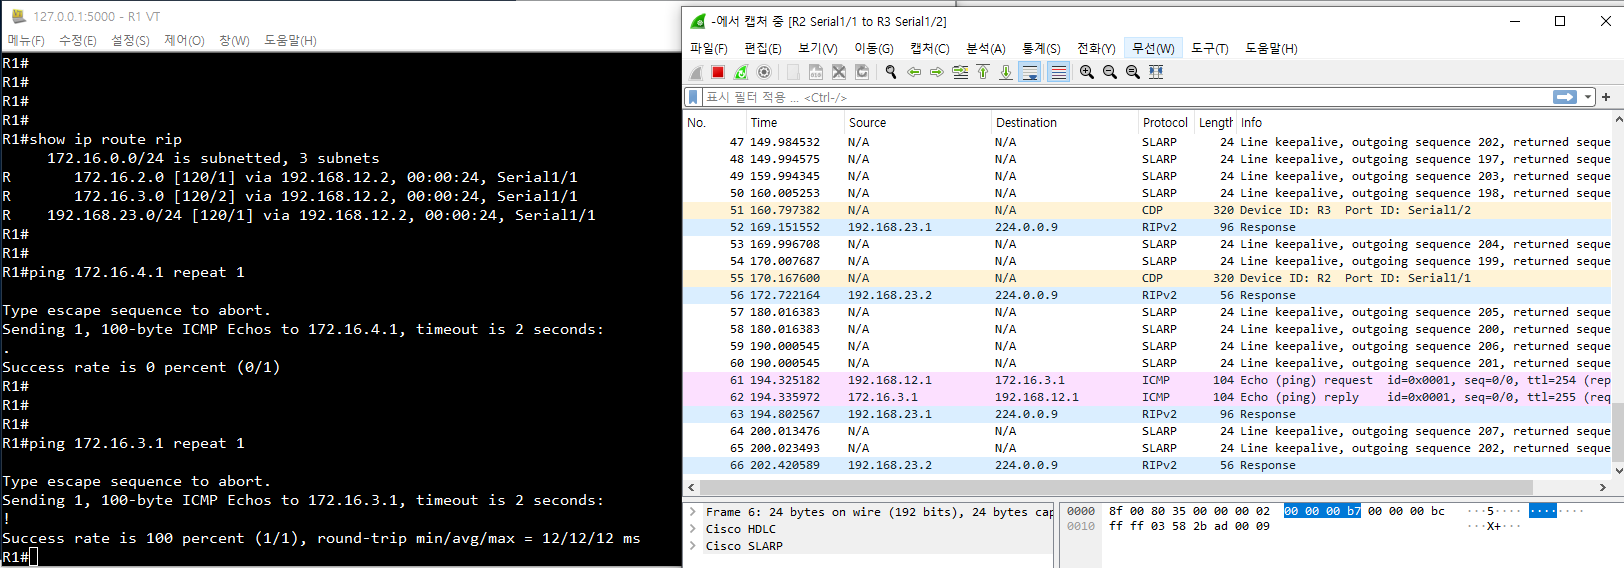
Task: Open Wireshark 캡처(C) menu
Action: [930, 48]
